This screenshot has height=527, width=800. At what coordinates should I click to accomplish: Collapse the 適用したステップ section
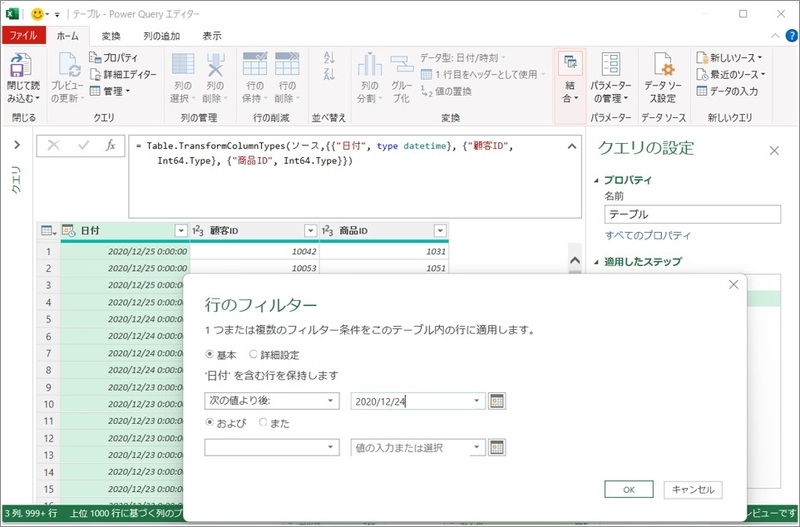tap(596, 262)
